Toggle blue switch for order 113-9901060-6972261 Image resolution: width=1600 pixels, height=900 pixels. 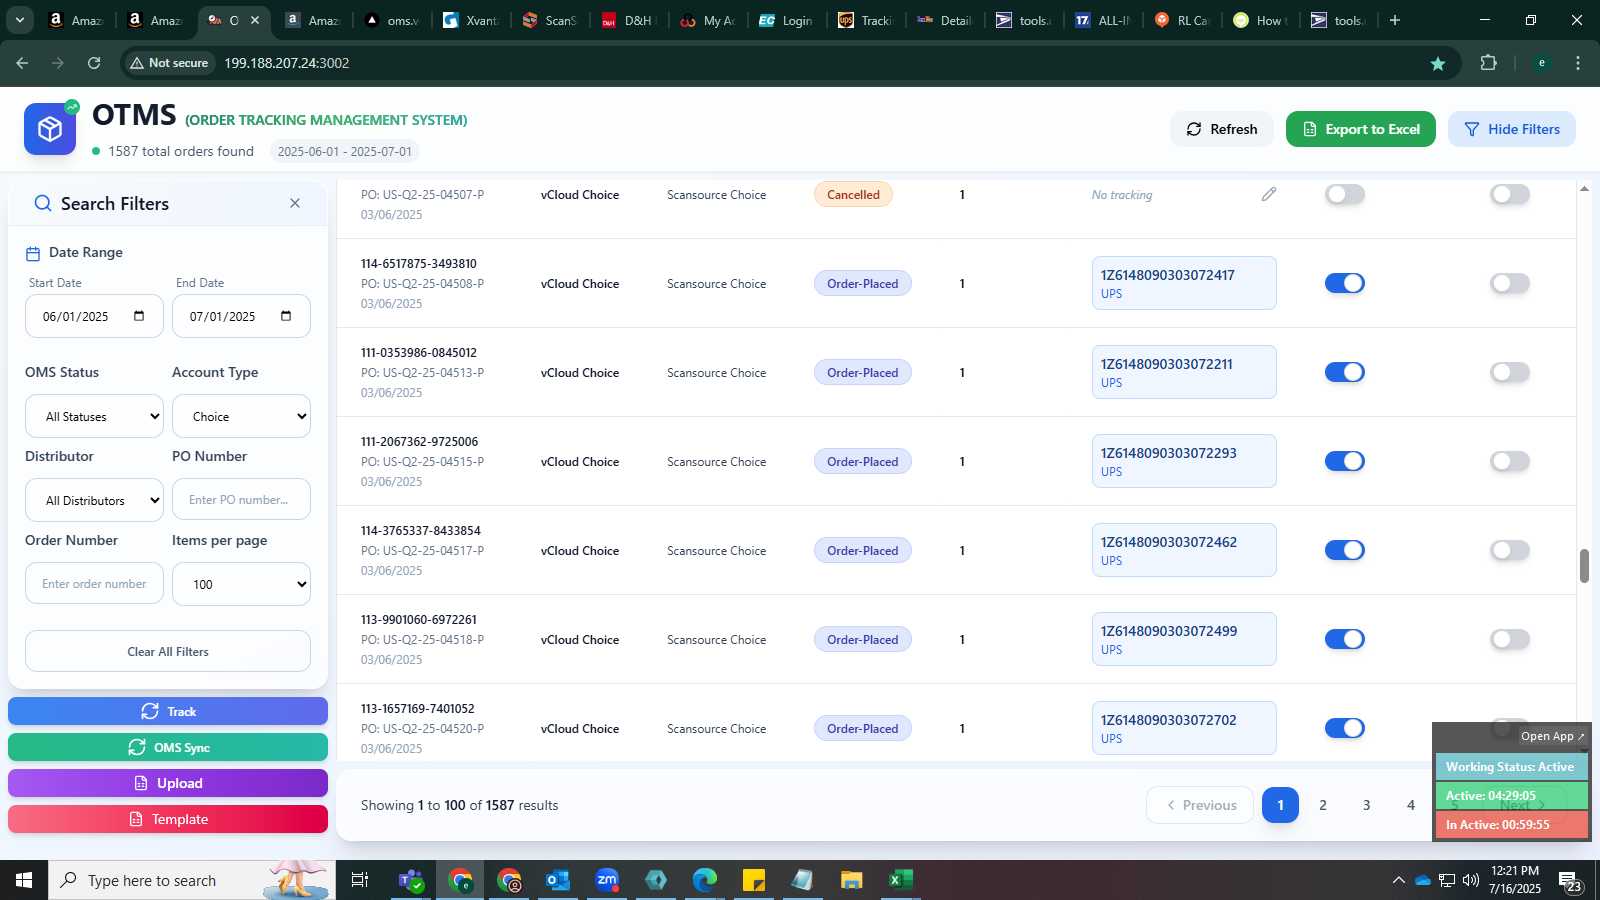coord(1345,639)
